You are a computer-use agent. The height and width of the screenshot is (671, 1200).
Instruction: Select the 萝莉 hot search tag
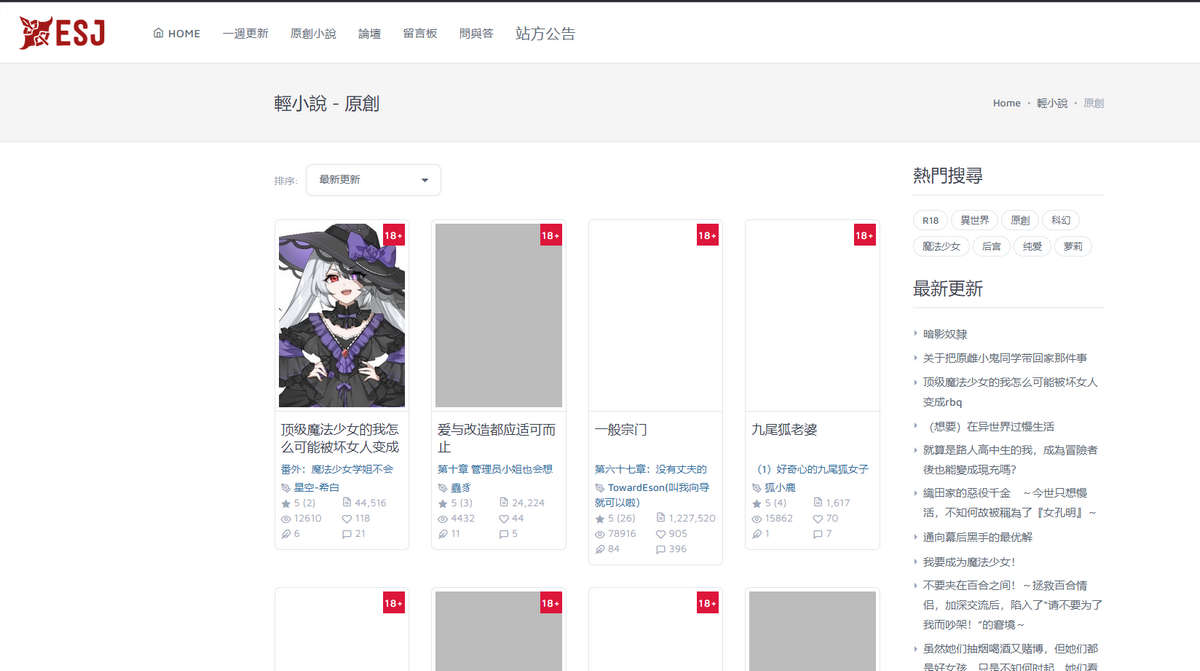[1073, 246]
